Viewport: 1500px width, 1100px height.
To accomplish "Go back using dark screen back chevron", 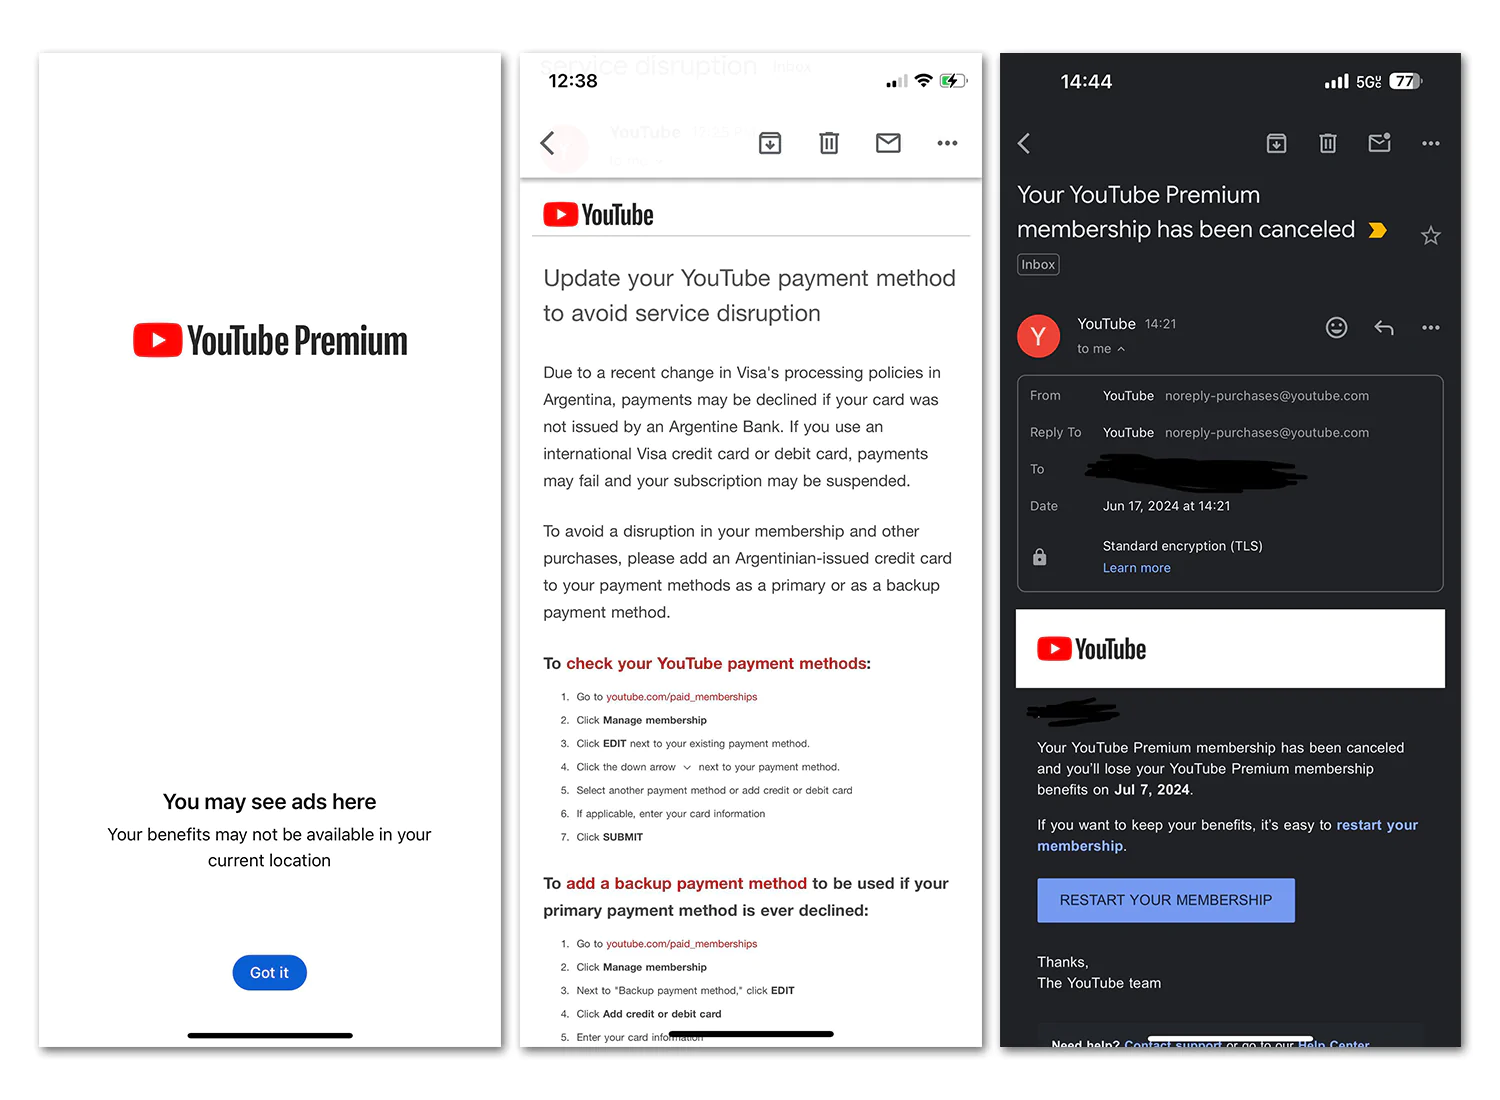I will 1024,143.
